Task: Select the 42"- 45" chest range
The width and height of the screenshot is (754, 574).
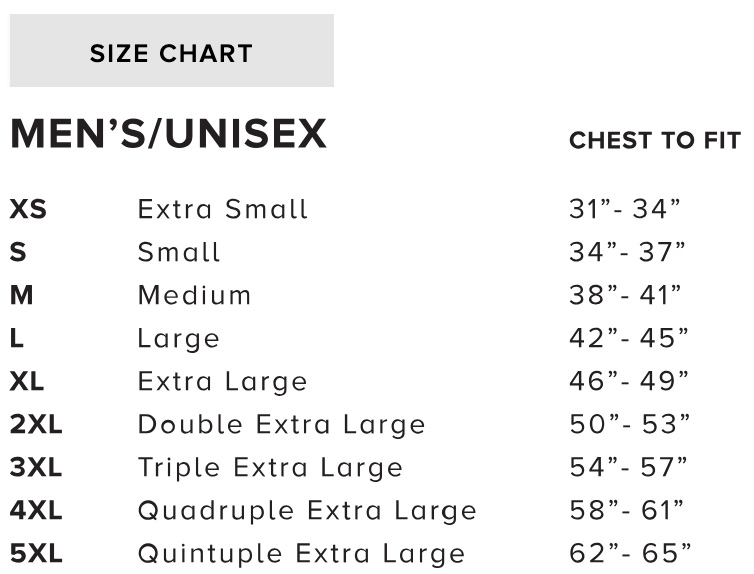Action: 629,339
